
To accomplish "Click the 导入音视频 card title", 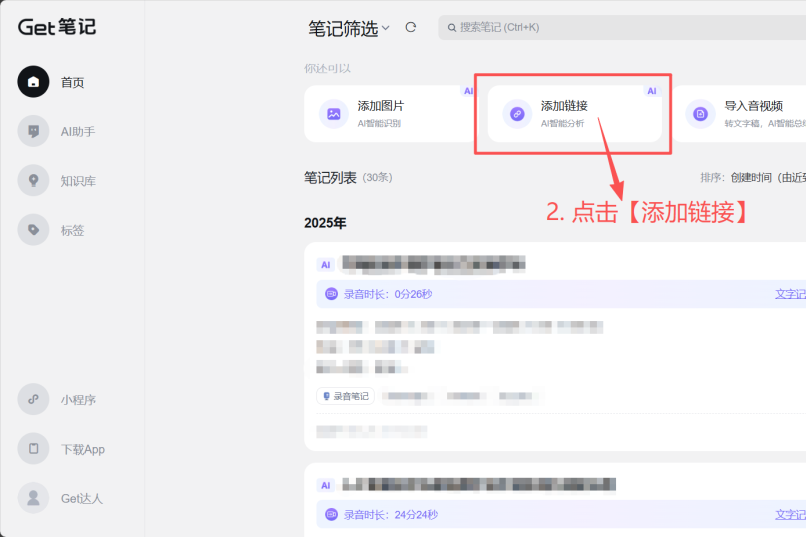I will click(754, 106).
